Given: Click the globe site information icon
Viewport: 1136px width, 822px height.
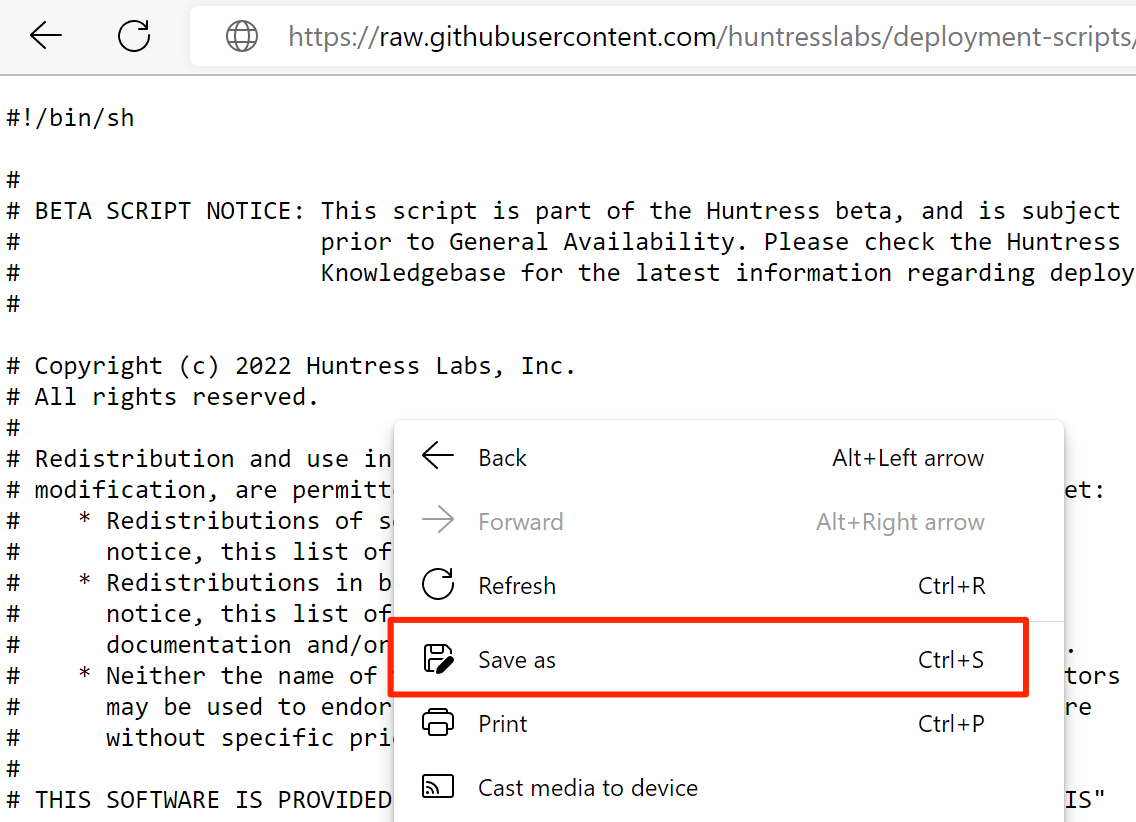Looking at the screenshot, I should click(242, 36).
